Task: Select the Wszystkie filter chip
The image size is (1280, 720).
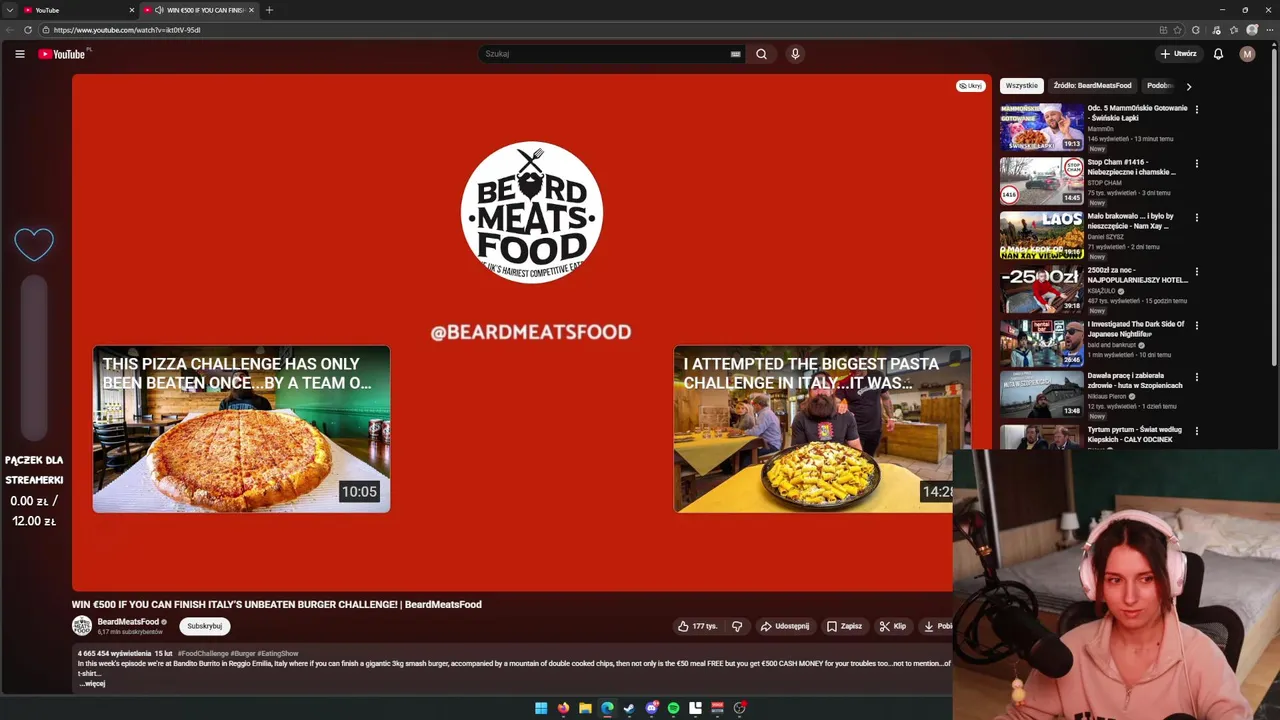Action: coord(1022,86)
